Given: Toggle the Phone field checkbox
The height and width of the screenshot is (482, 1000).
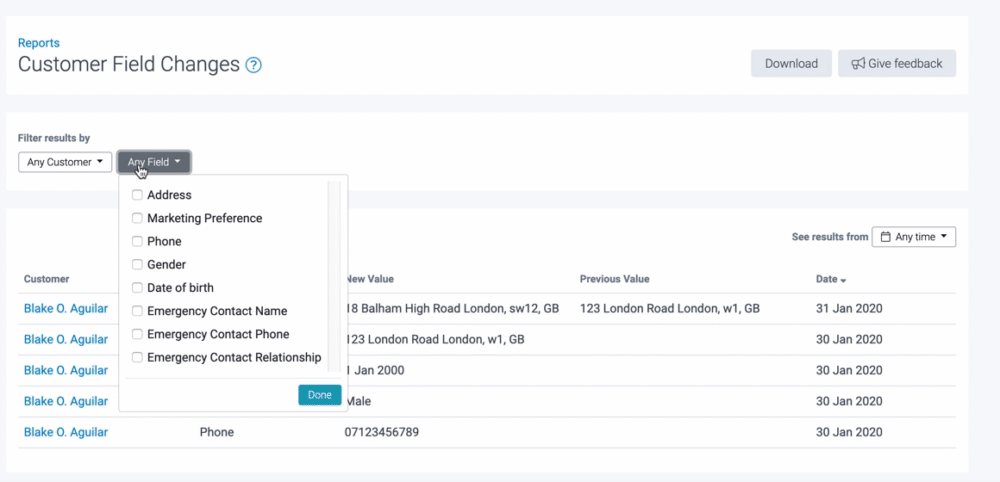Looking at the screenshot, I should (x=137, y=241).
